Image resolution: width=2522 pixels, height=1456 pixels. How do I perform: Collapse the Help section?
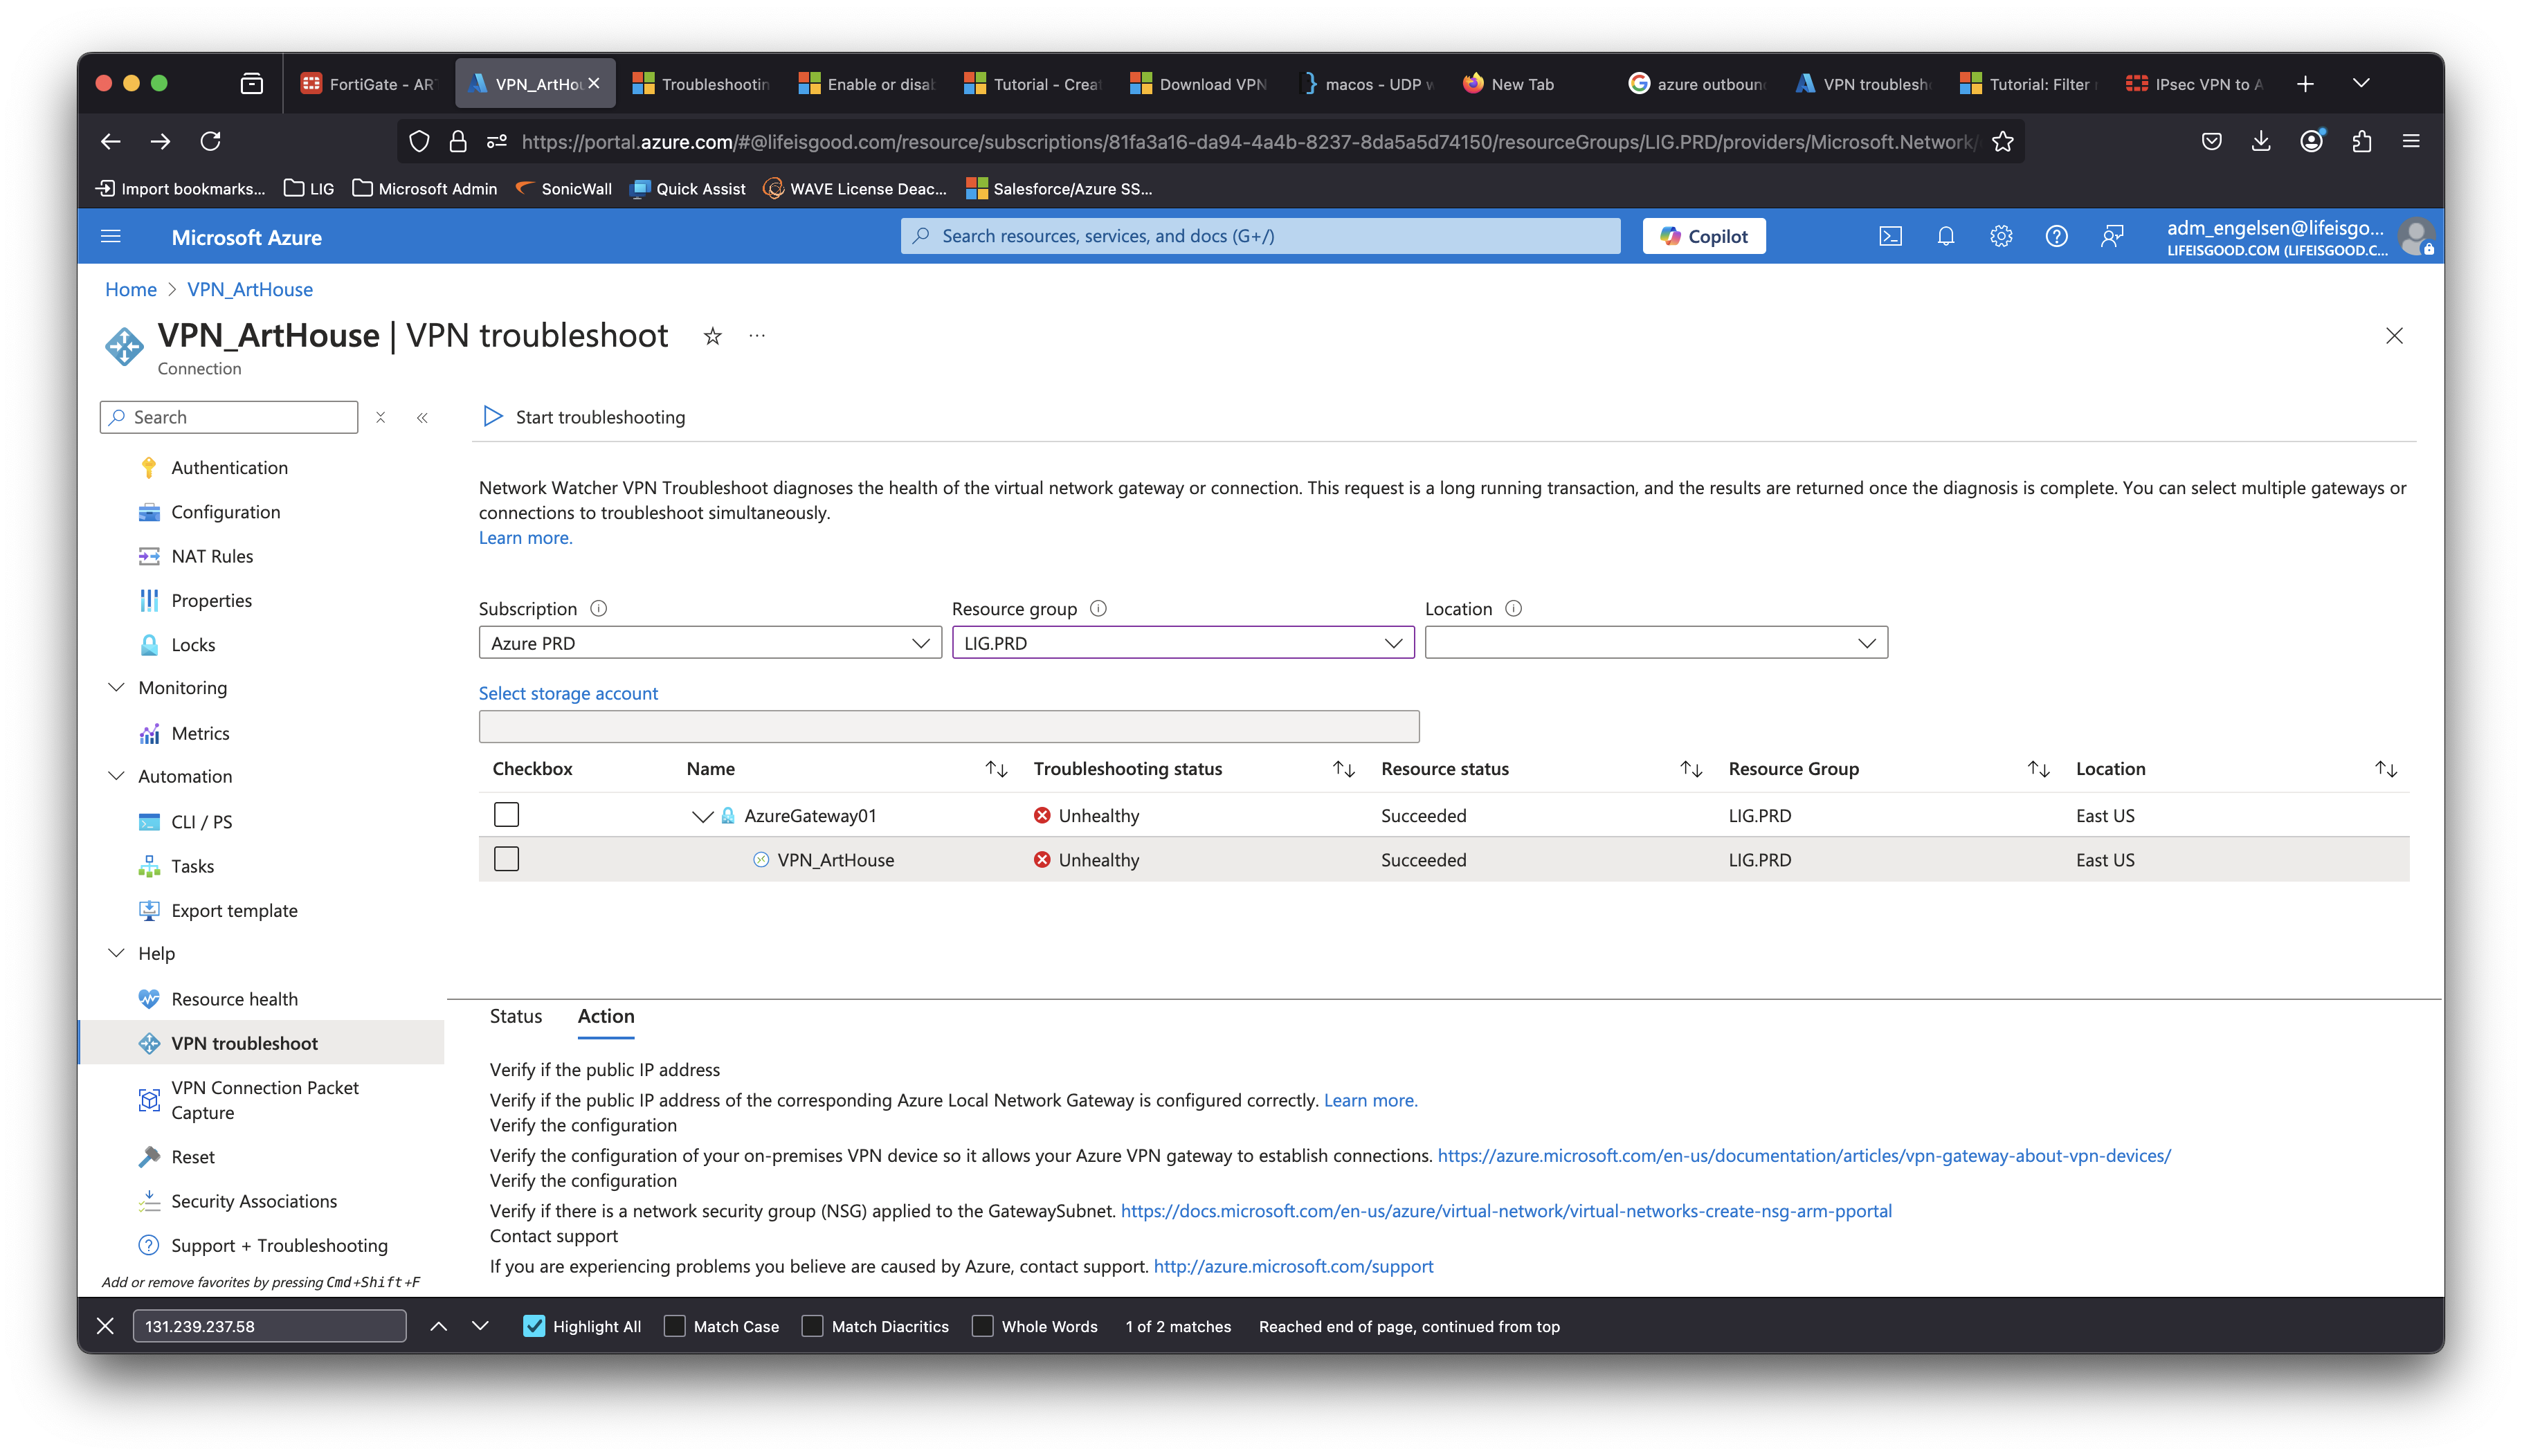coord(116,953)
